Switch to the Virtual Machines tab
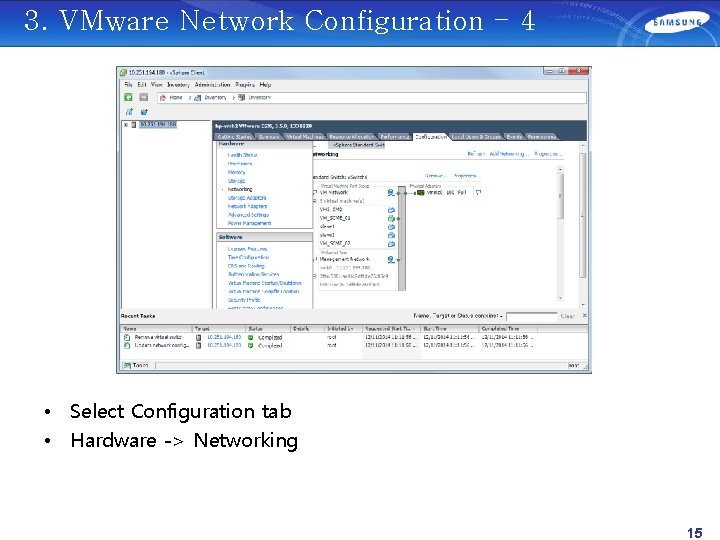 click(305, 137)
